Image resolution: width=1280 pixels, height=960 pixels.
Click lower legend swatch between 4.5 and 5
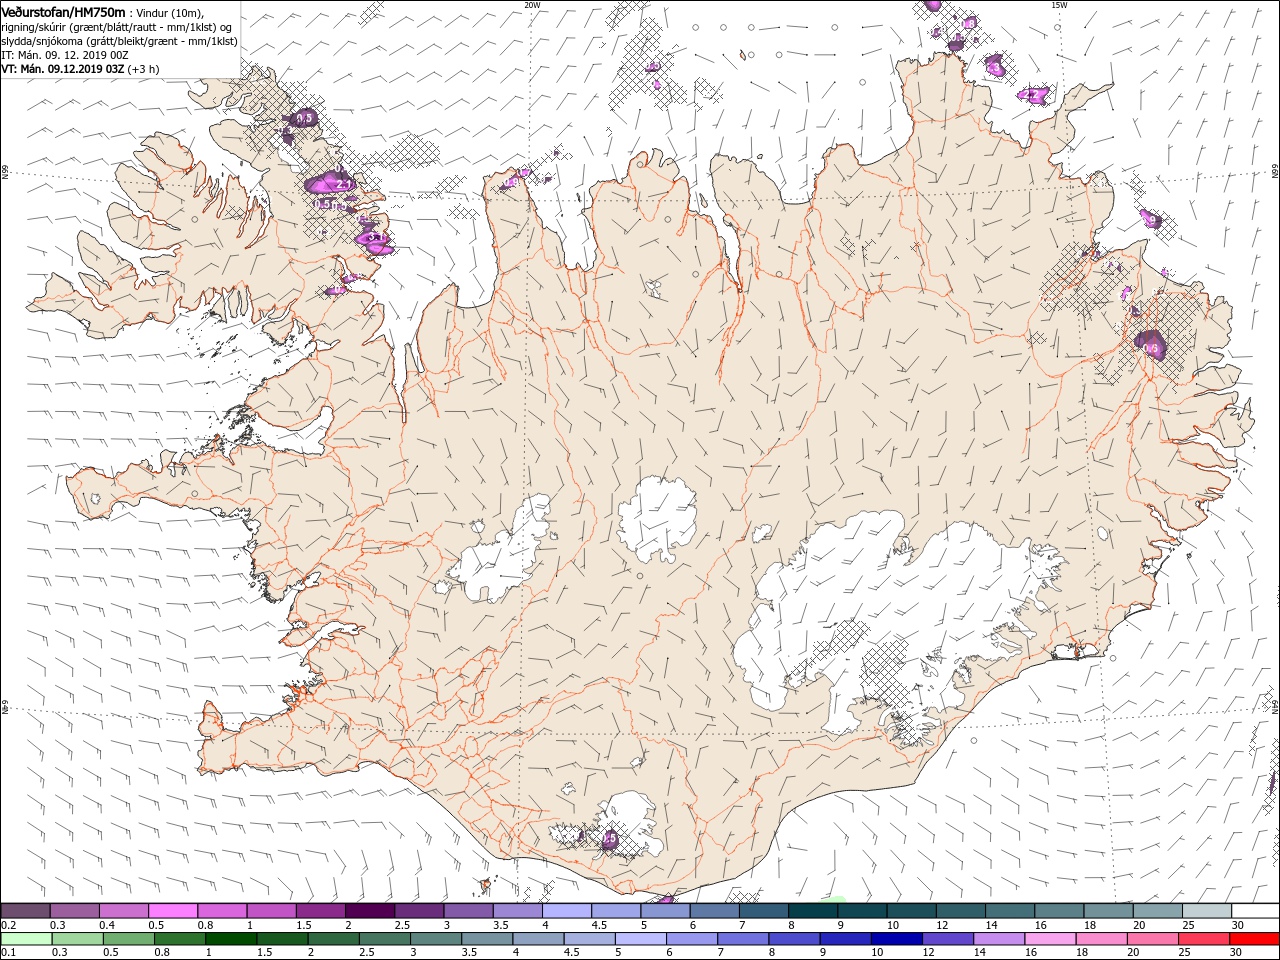(589, 940)
